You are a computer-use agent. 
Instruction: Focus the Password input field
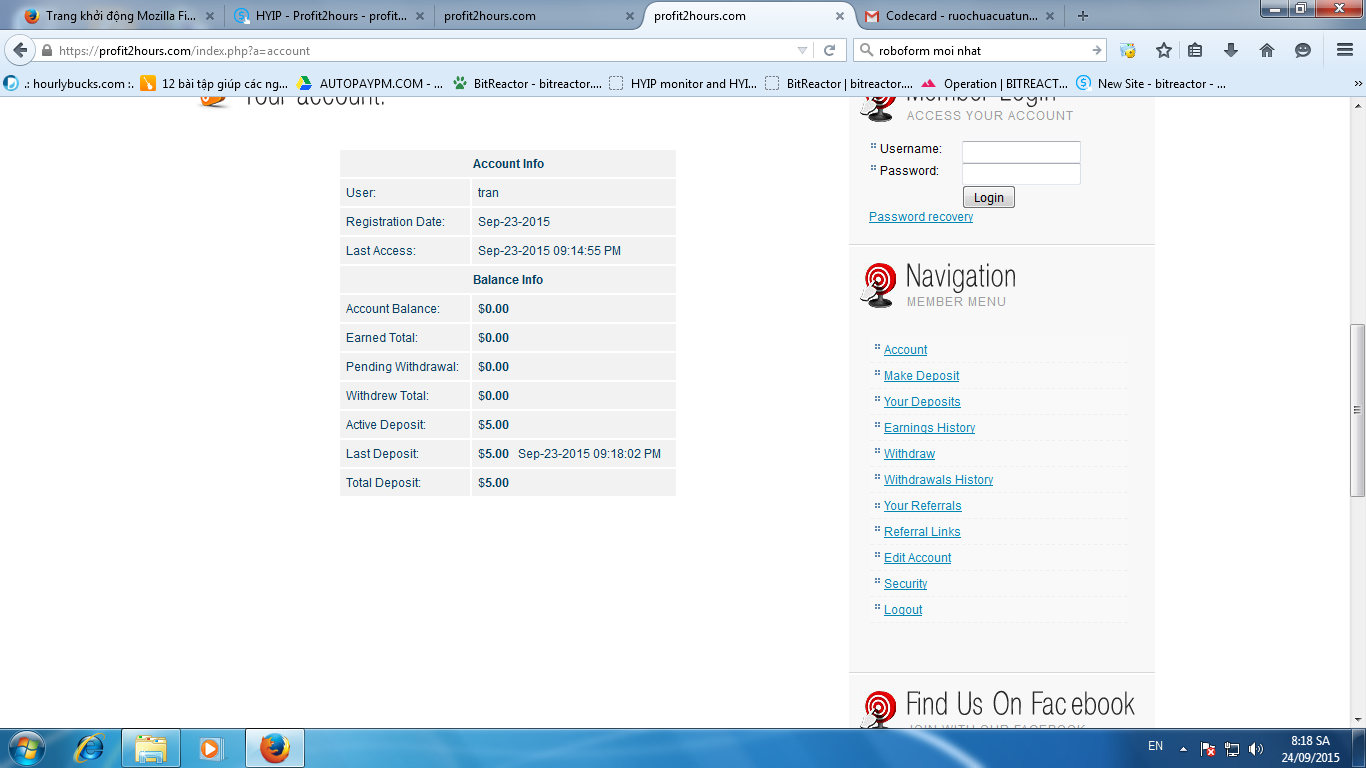pyautogui.click(x=1021, y=174)
